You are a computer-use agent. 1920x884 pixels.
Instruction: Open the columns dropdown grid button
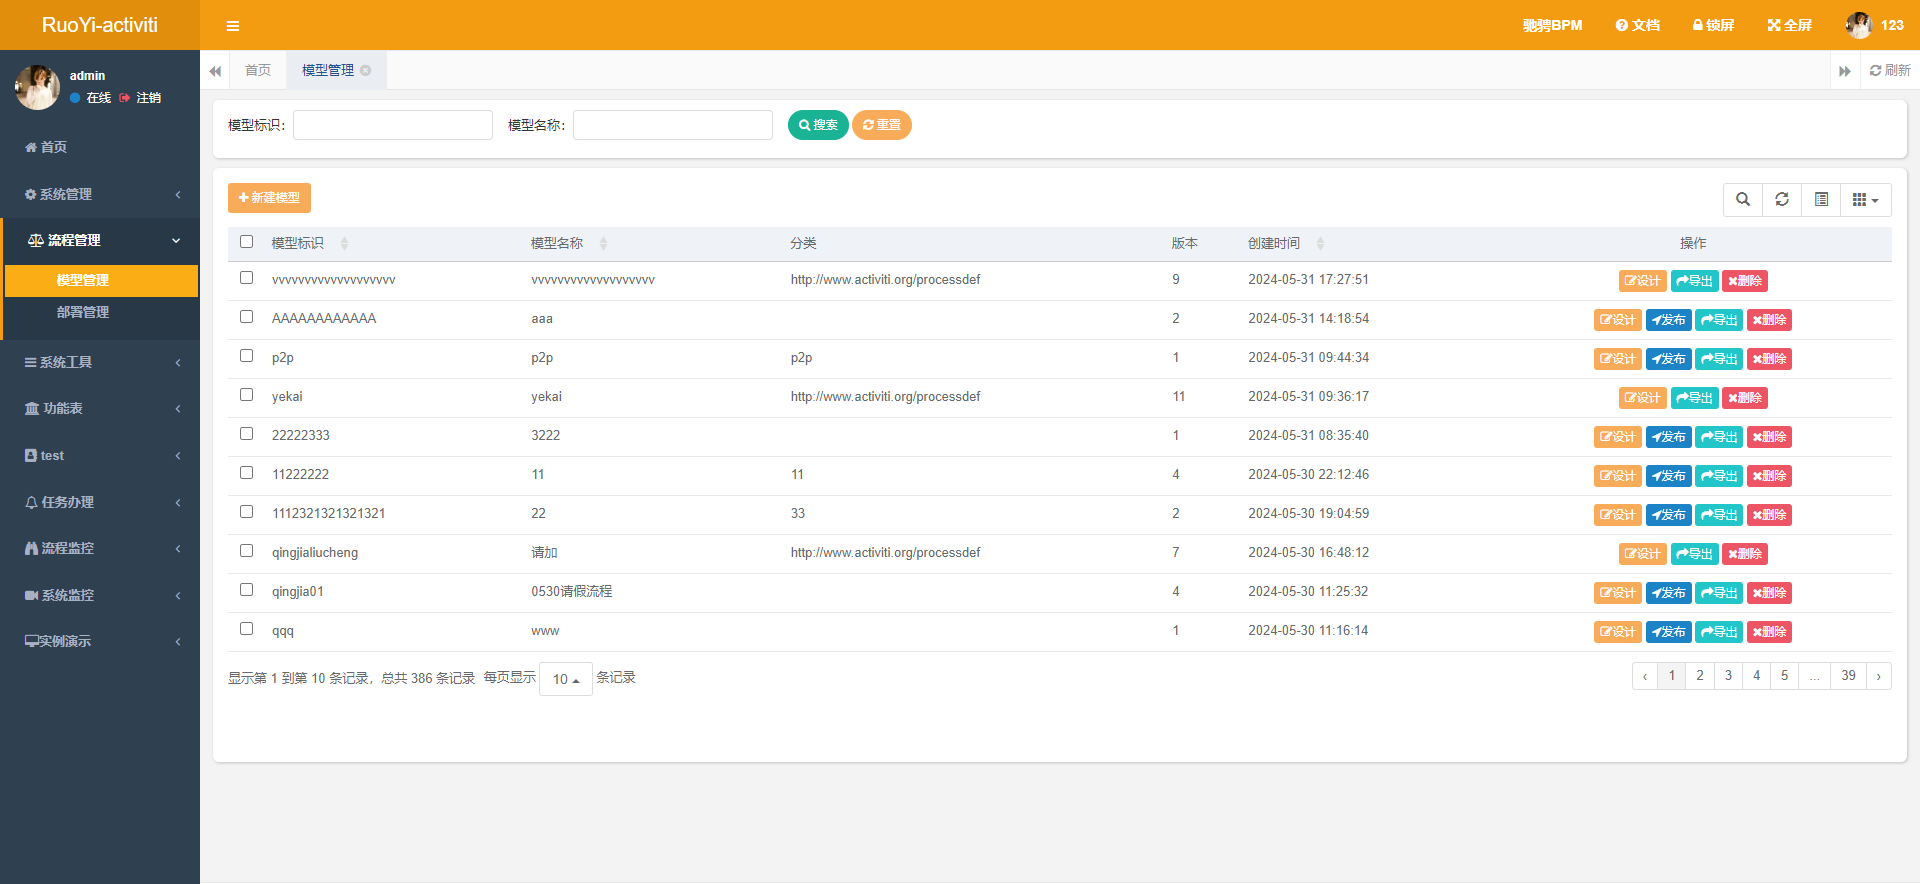1865,199
